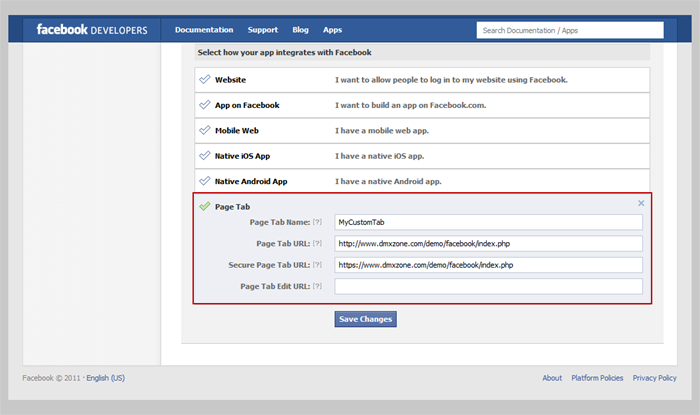Expand the Native iOS App row

point(422,156)
